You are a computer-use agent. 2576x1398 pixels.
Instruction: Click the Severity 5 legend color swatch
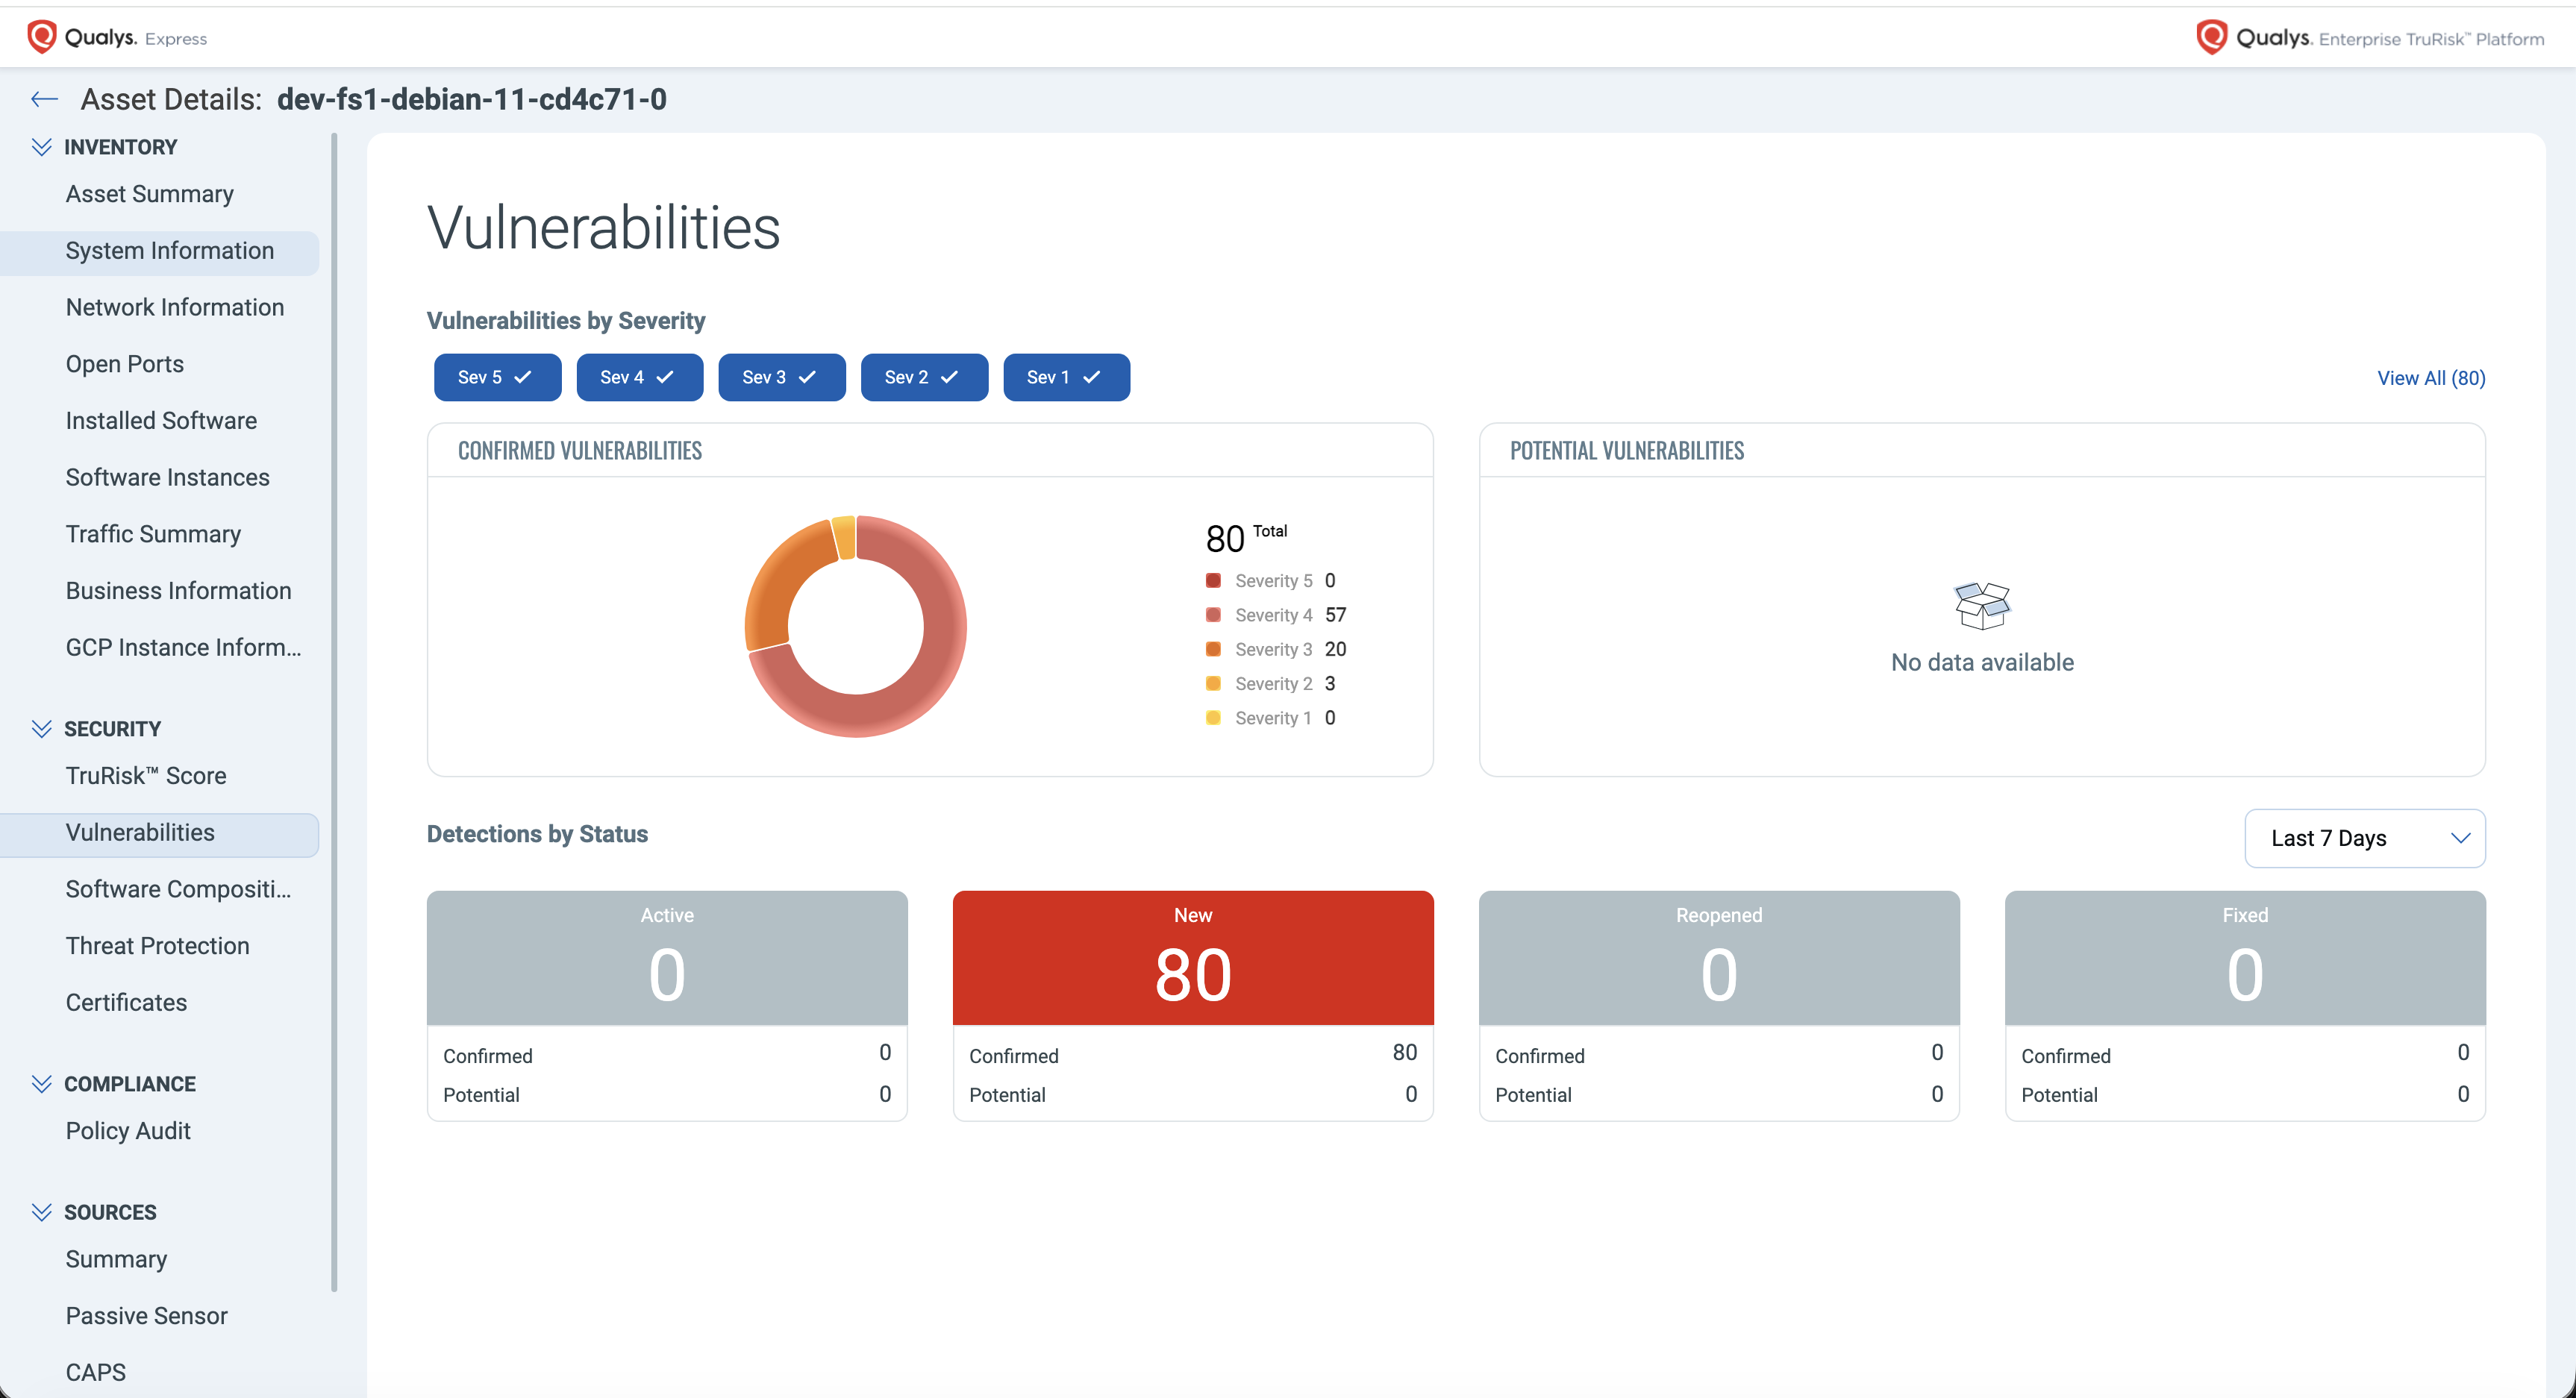coord(1213,580)
